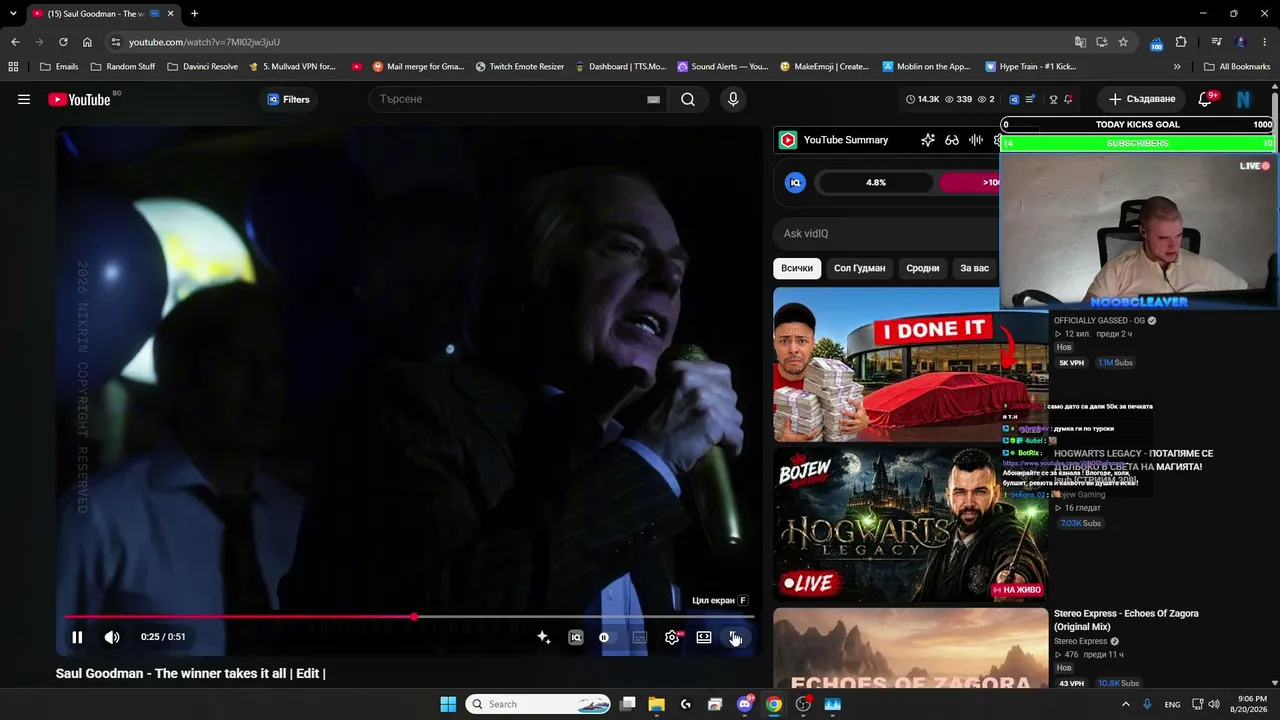This screenshot has height=720, width=1280.
Task: Open the I DONE IT video thumbnail
Action: tap(910, 365)
